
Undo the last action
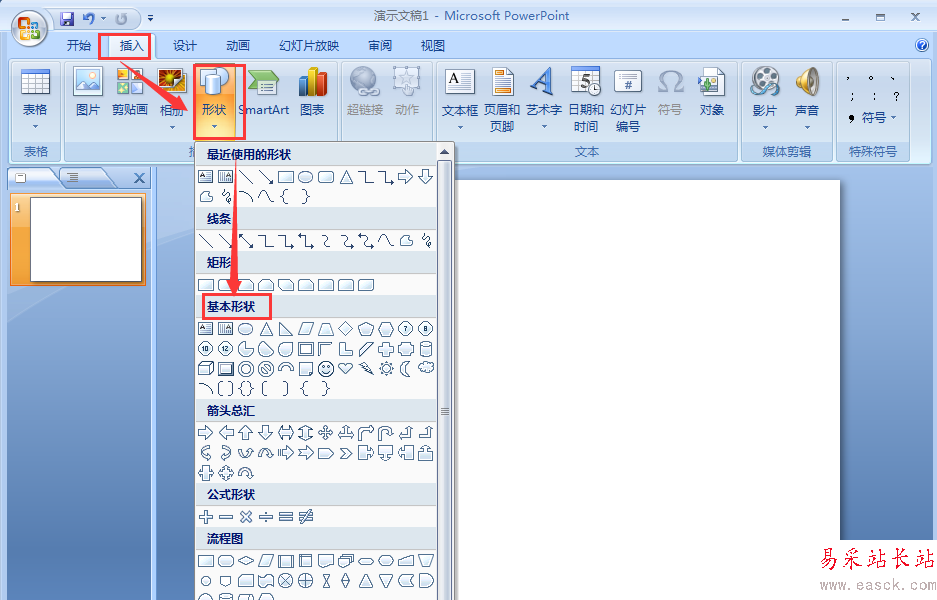88,19
